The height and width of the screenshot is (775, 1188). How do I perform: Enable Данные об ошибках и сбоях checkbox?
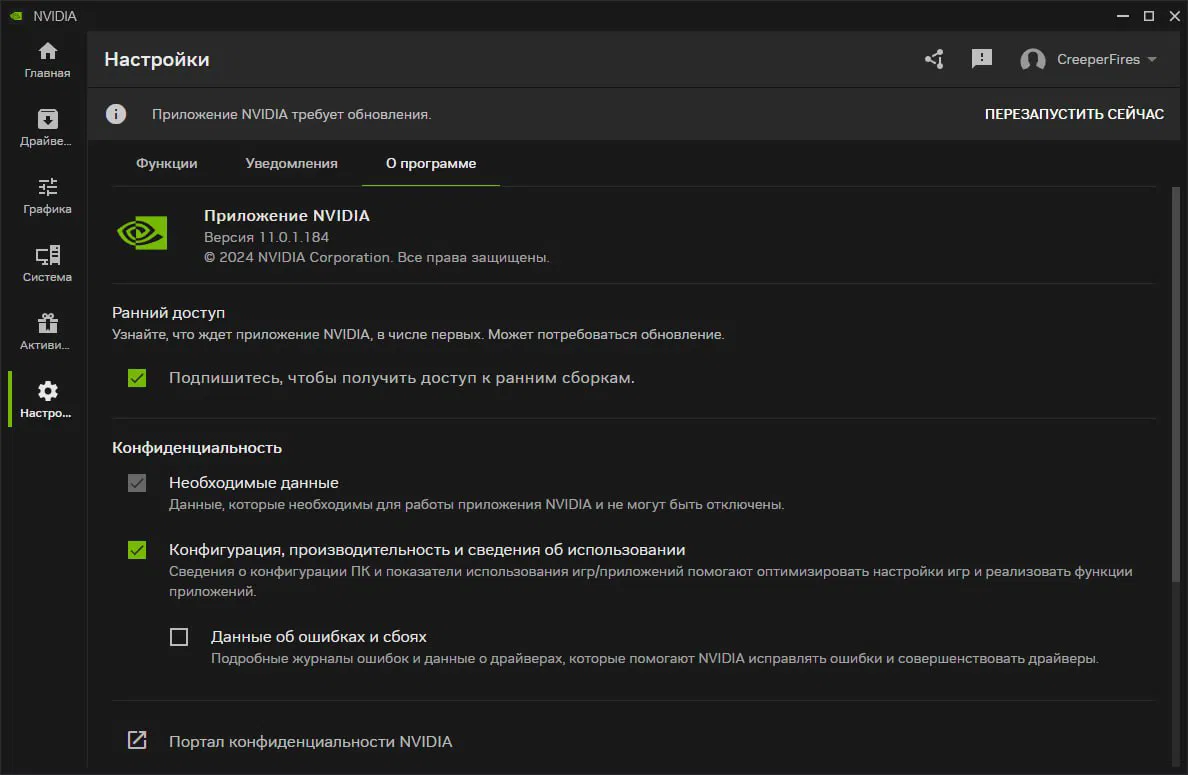click(179, 637)
